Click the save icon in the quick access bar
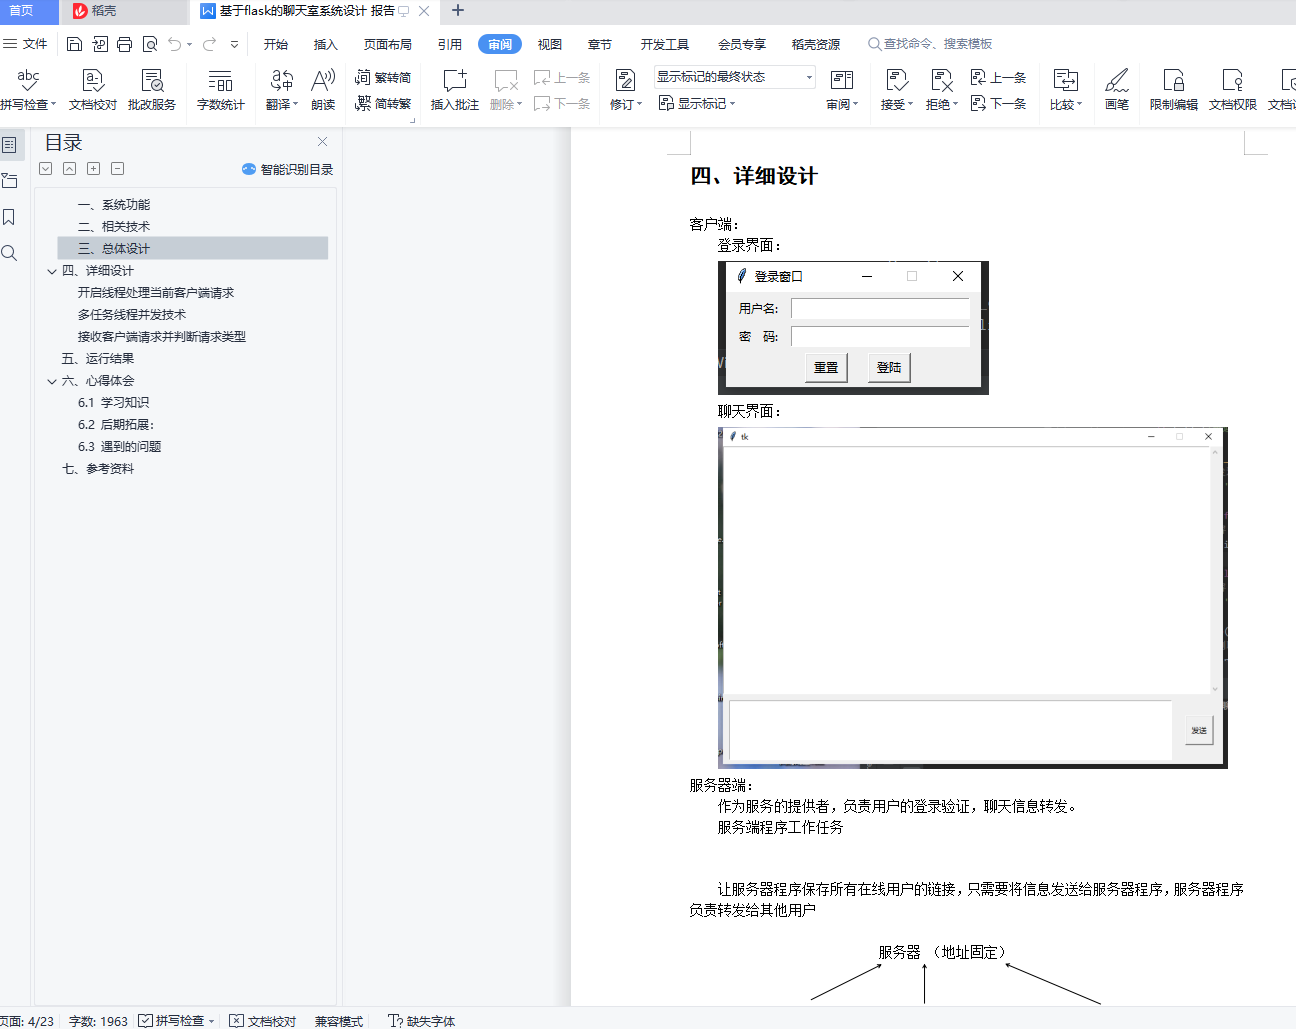The image size is (1296, 1029). [74, 44]
